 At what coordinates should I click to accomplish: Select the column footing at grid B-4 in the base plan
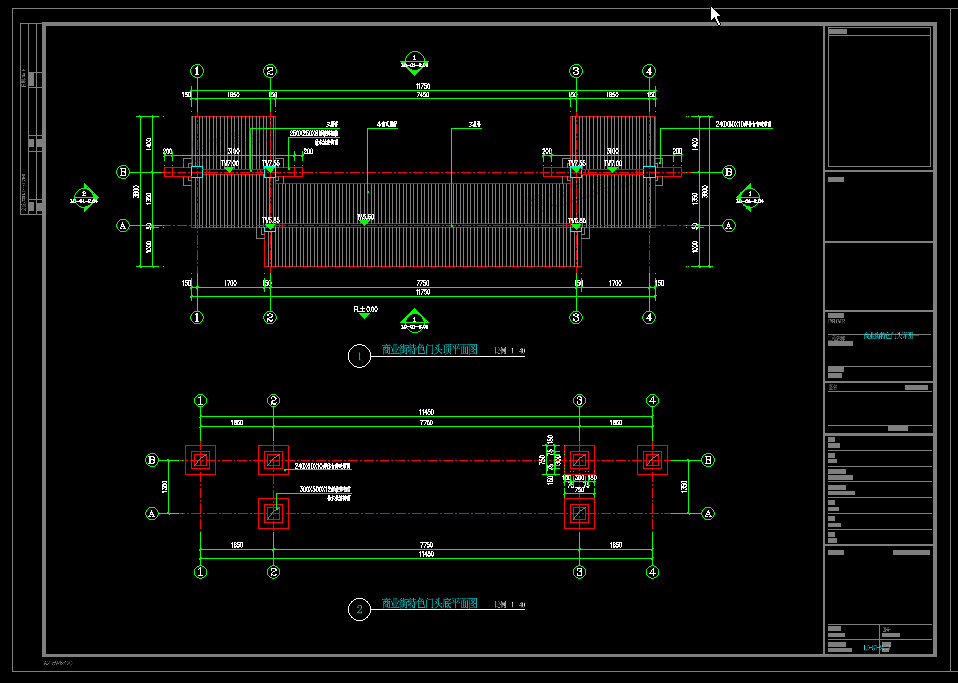point(652,460)
